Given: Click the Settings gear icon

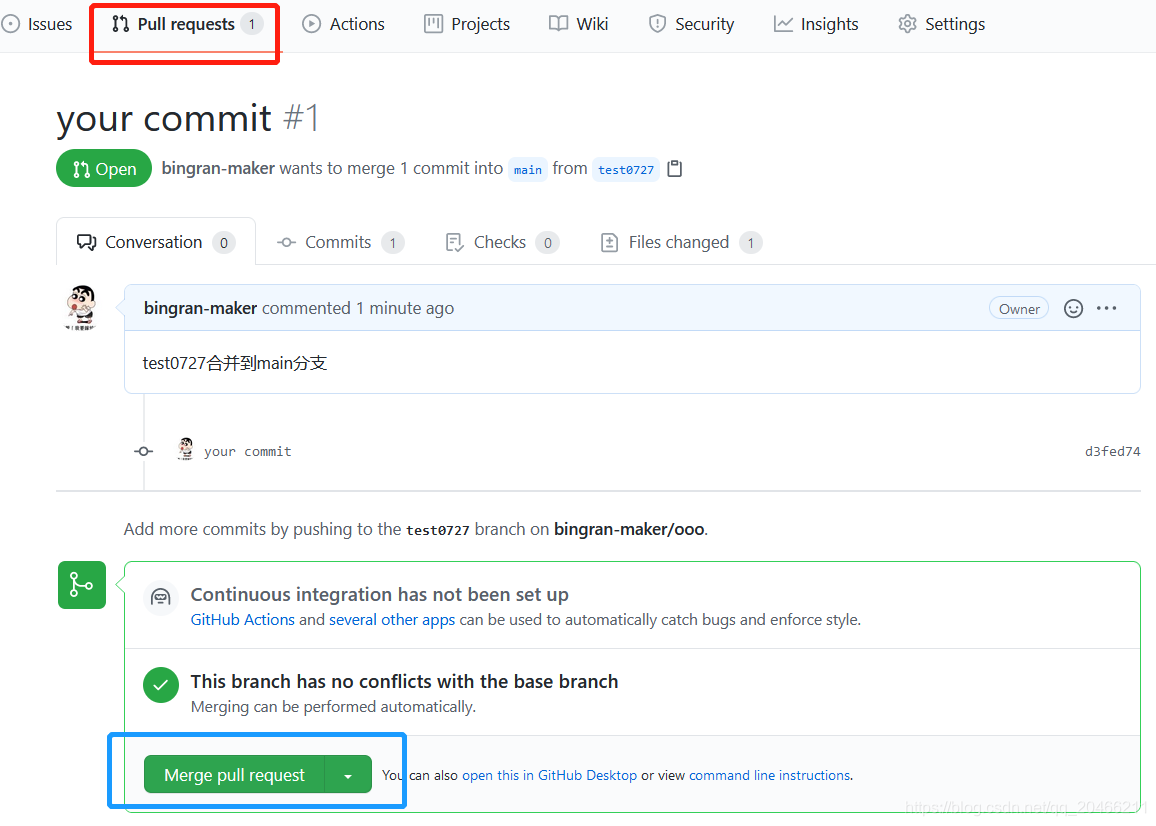Looking at the screenshot, I should click(x=908, y=24).
